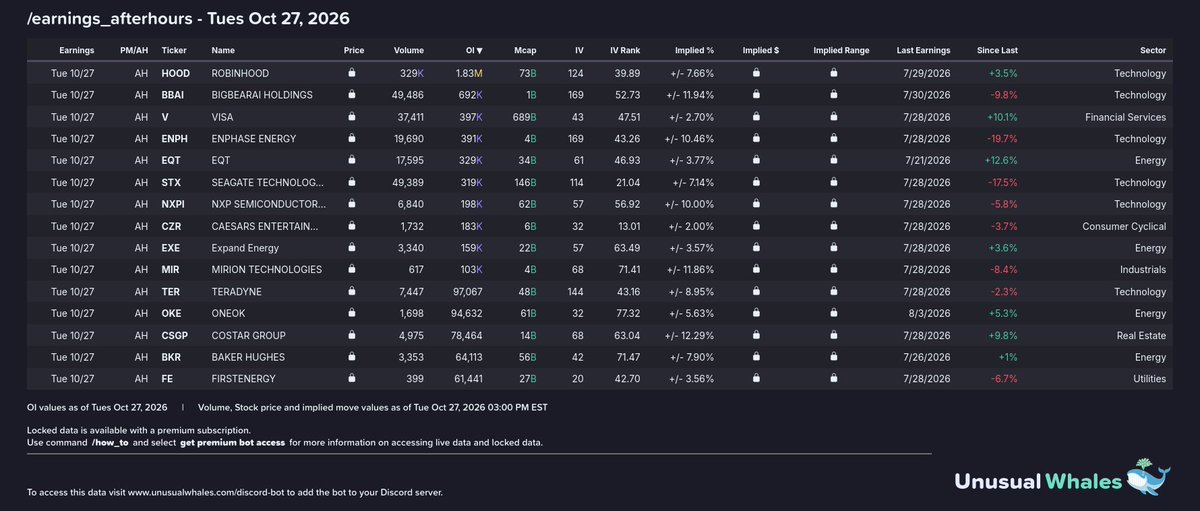Click the Price lock icon in ENPH row
Image resolution: width=1200 pixels, height=511 pixels.
pos(352,139)
